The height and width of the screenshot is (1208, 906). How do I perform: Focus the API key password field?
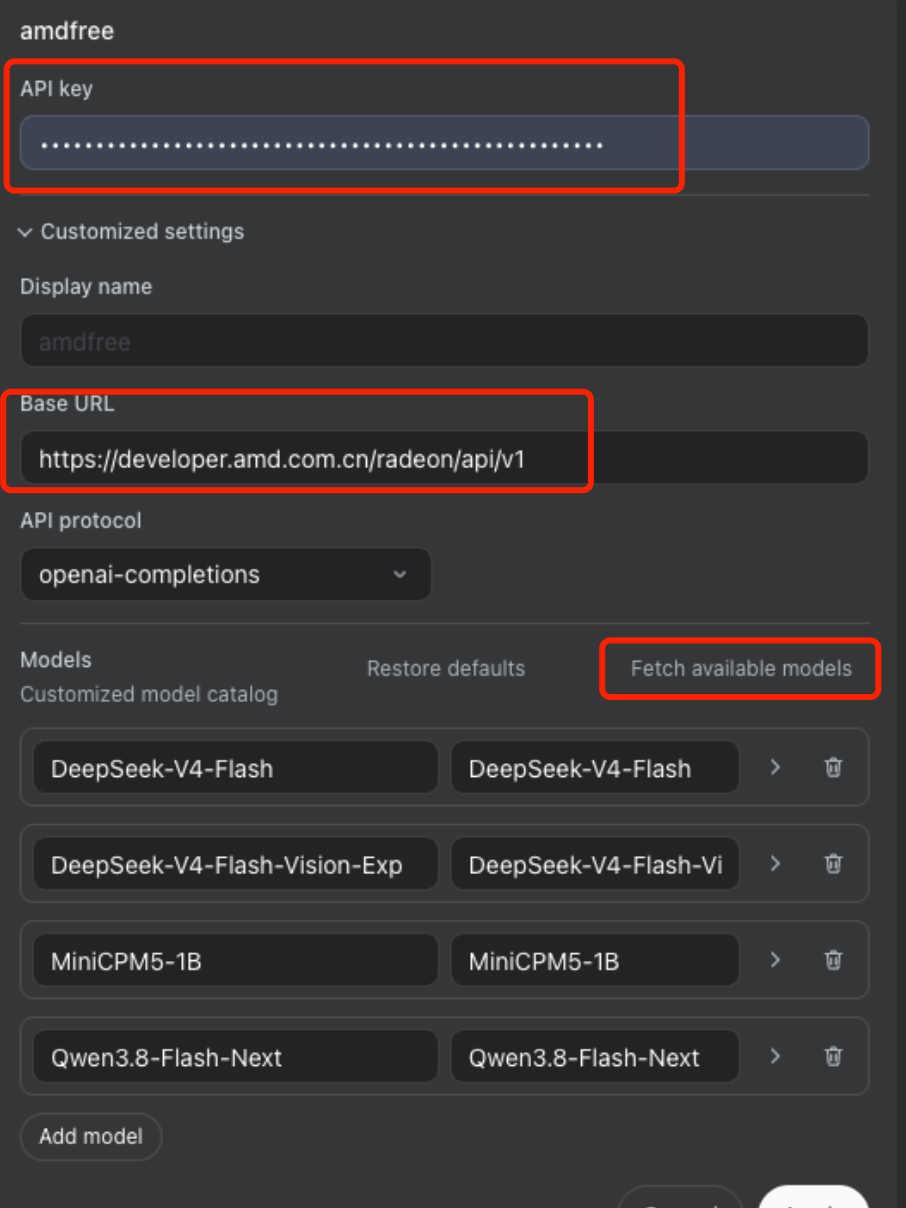click(x=444, y=143)
